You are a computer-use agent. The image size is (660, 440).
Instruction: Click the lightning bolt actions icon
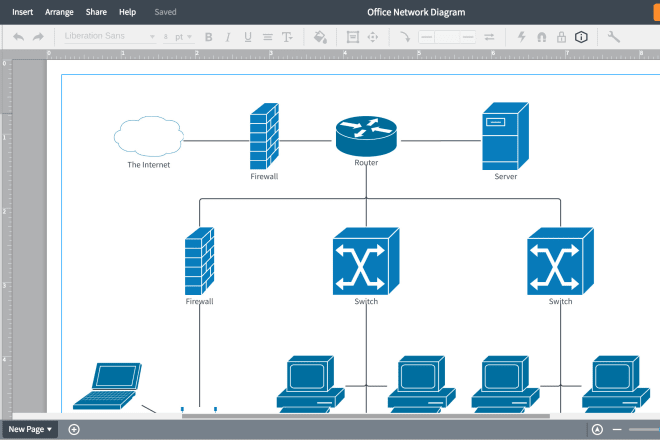pyautogui.click(x=521, y=37)
